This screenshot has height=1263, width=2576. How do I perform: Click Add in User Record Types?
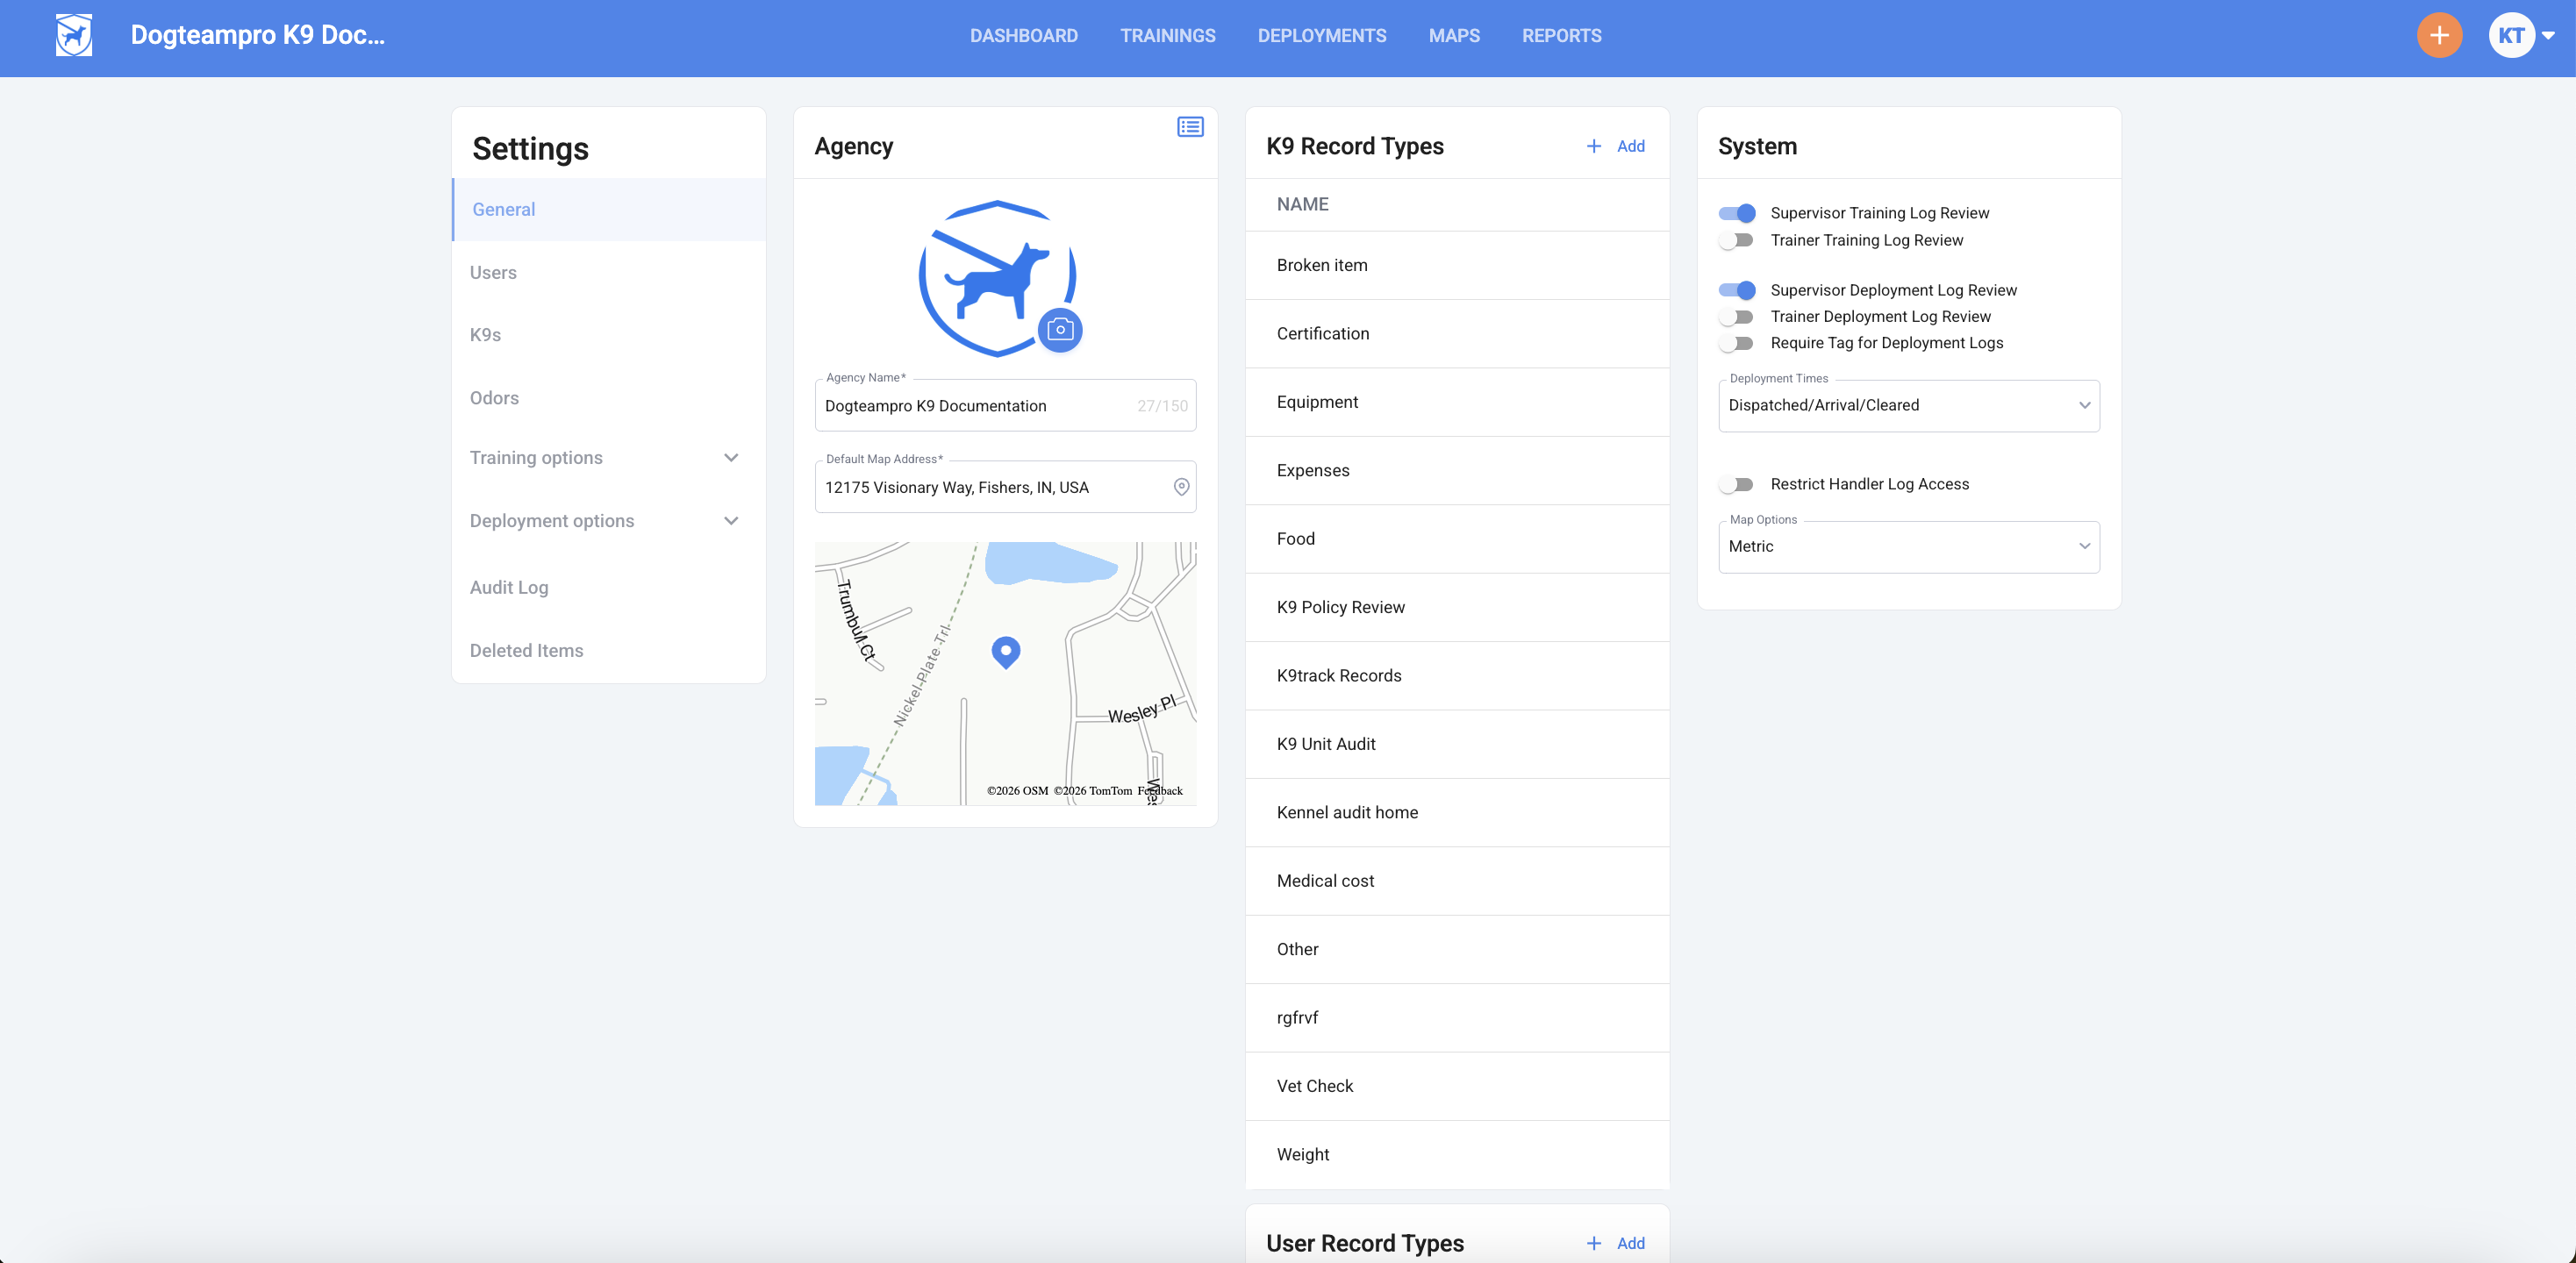[x=1630, y=1243]
